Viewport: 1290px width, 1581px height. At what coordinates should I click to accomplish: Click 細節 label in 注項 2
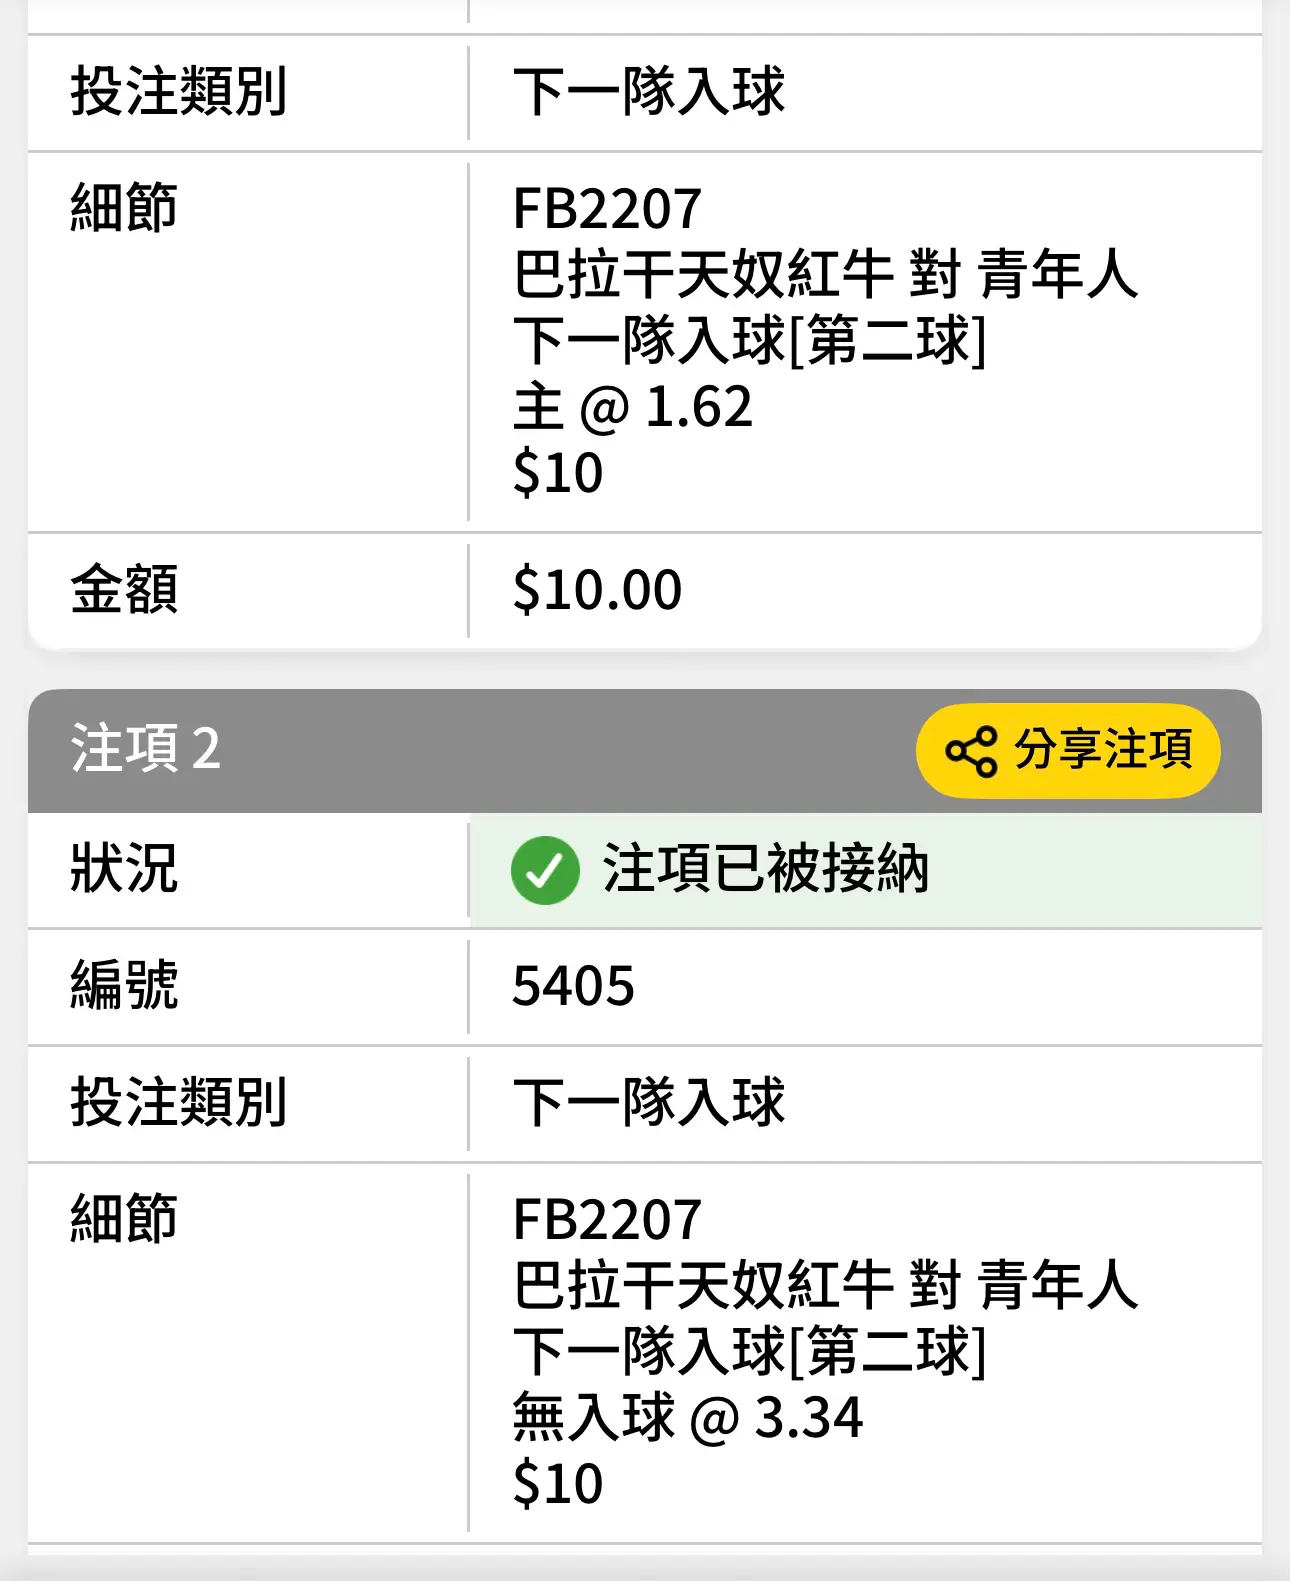click(124, 1219)
